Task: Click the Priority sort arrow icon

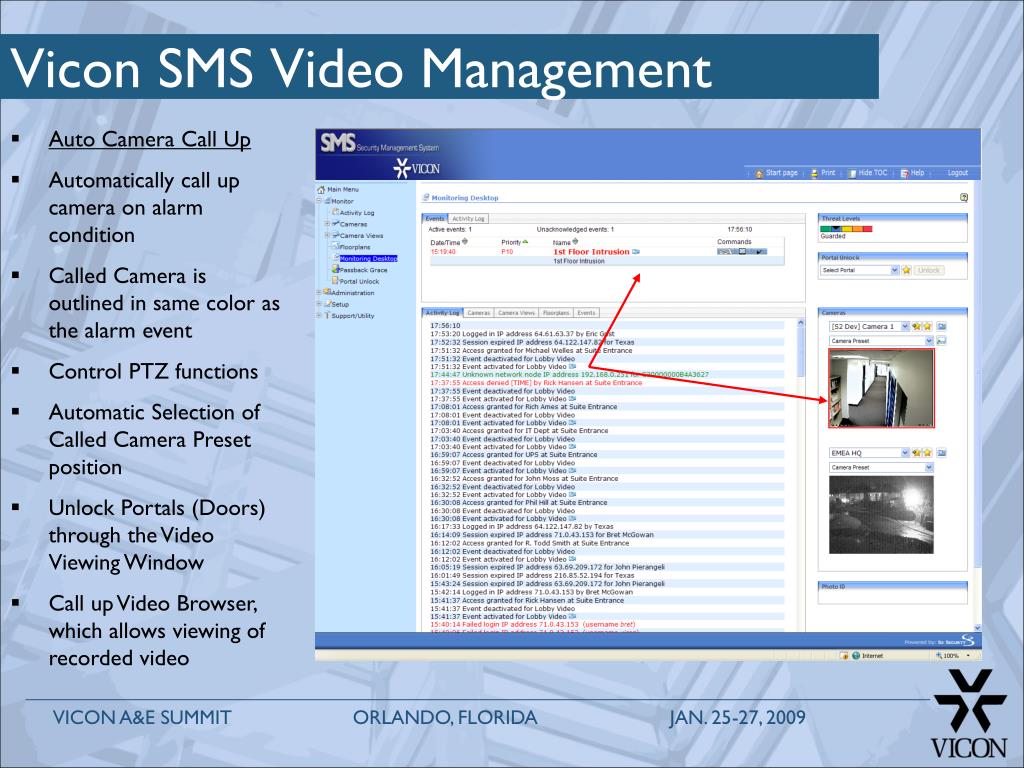Action: (525, 242)
